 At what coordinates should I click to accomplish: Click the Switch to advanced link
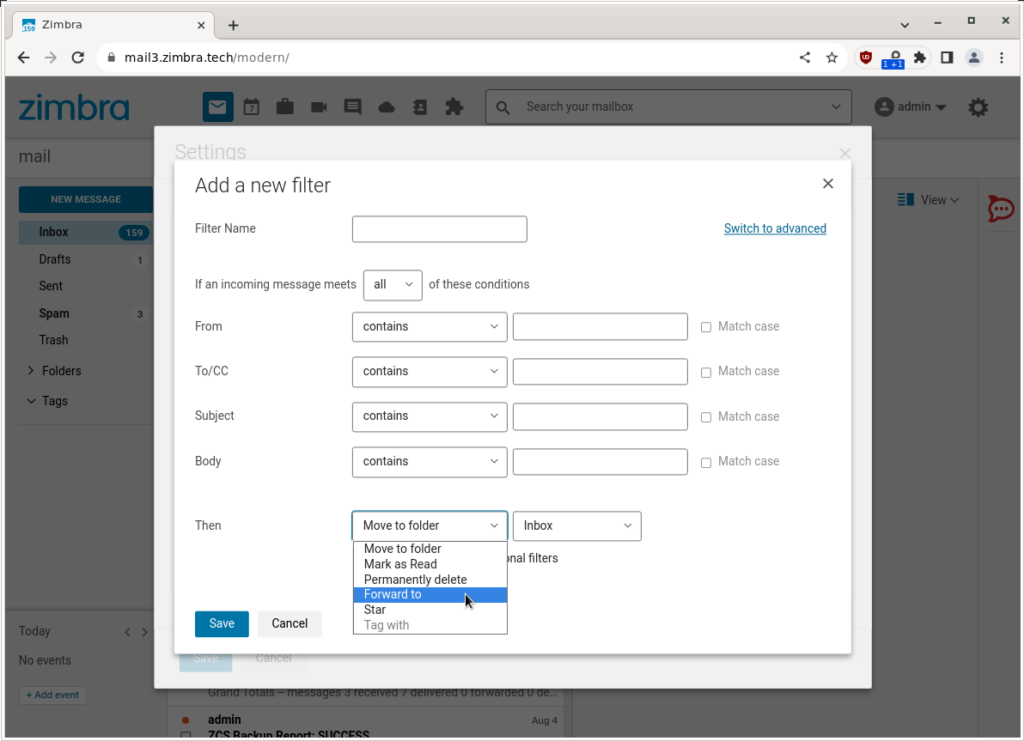(775, 228)
